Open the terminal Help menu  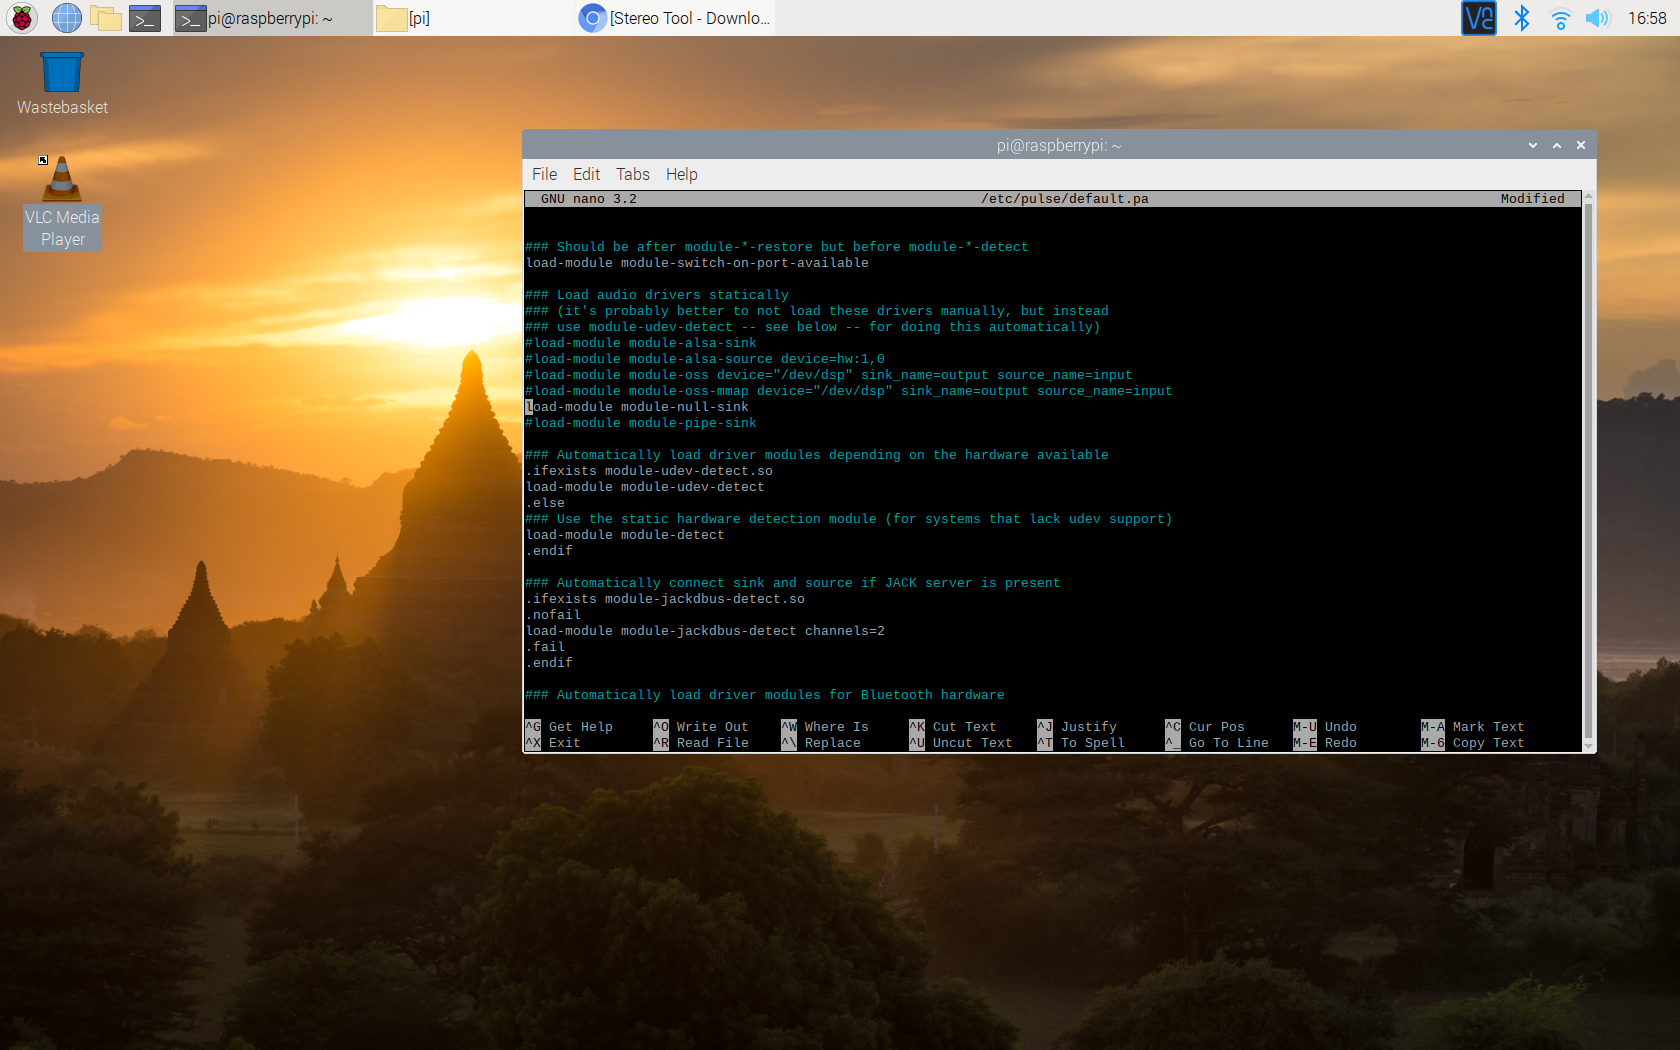point(681,174)
